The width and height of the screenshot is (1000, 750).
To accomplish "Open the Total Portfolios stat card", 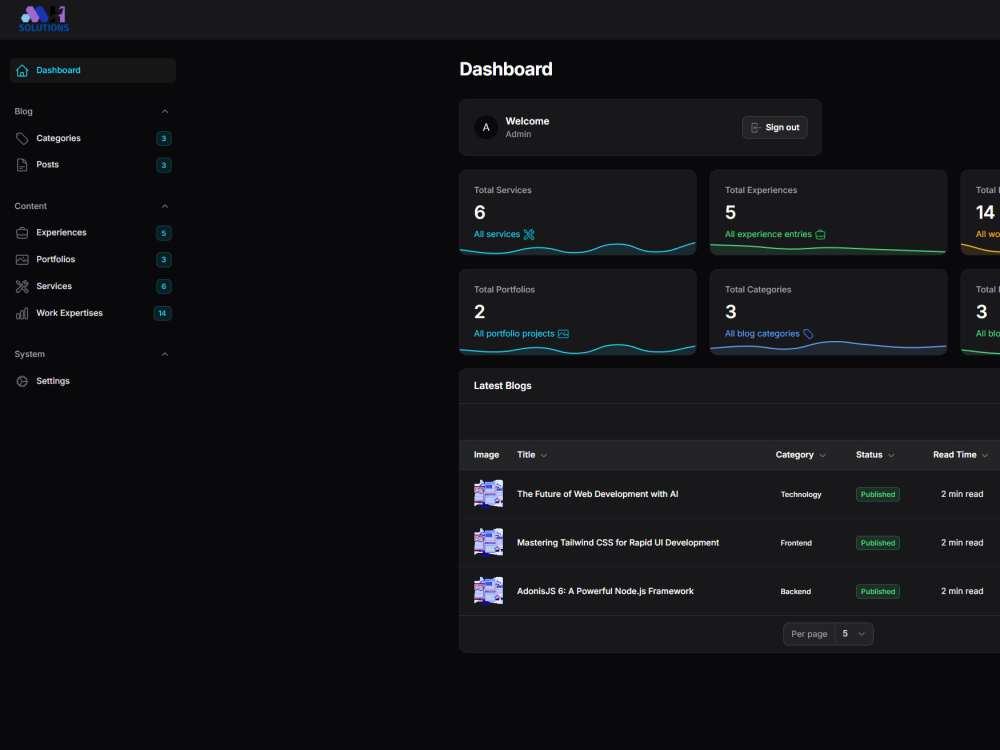I will 578,312.
